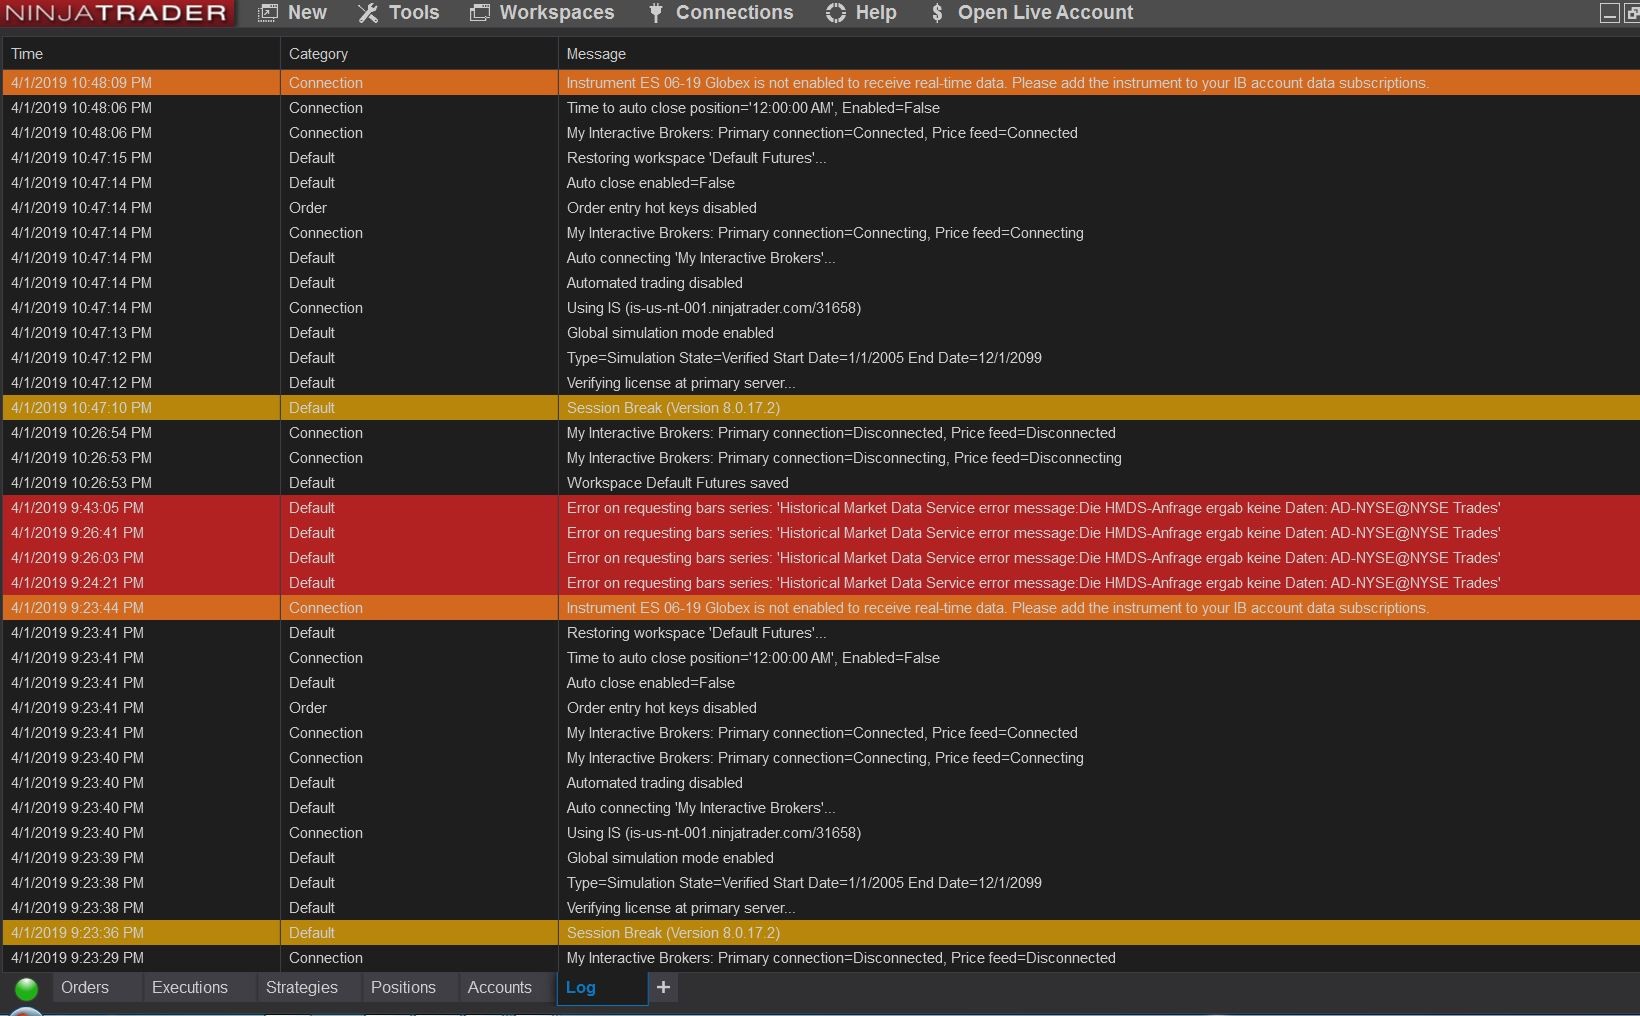Viewport: 1640px width, 1016px height.
Task: Click the Time column header
Action: point(141,54)
